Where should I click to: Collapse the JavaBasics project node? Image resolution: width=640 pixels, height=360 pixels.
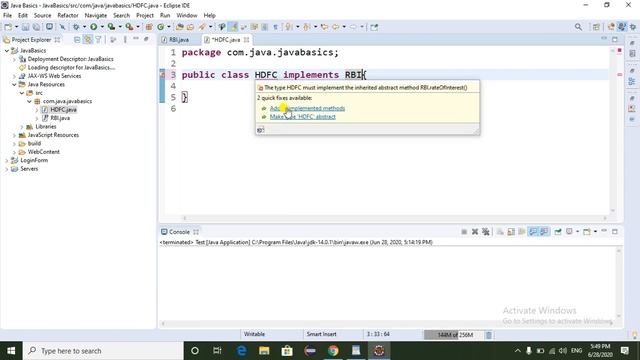[7, 51]
